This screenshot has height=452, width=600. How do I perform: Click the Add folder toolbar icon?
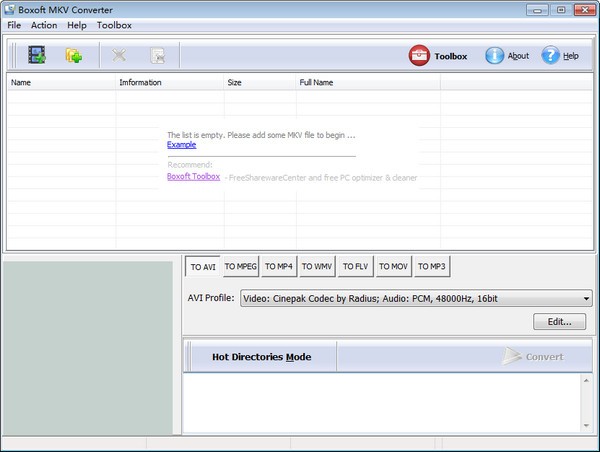pyautogui.click(x=74, y=55)
